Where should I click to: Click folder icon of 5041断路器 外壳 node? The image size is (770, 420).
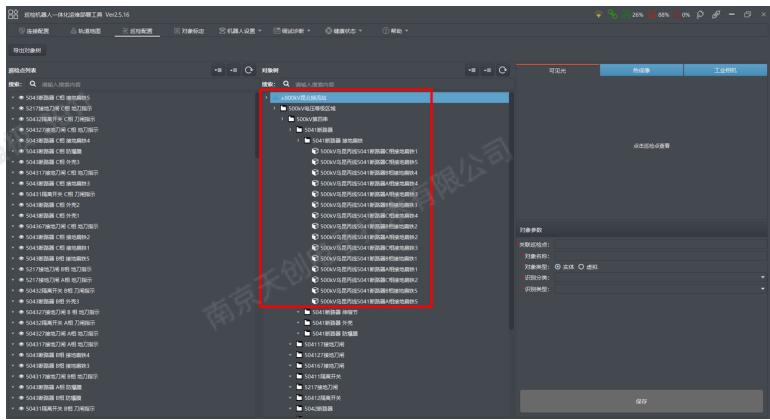[x=307, y=323]
